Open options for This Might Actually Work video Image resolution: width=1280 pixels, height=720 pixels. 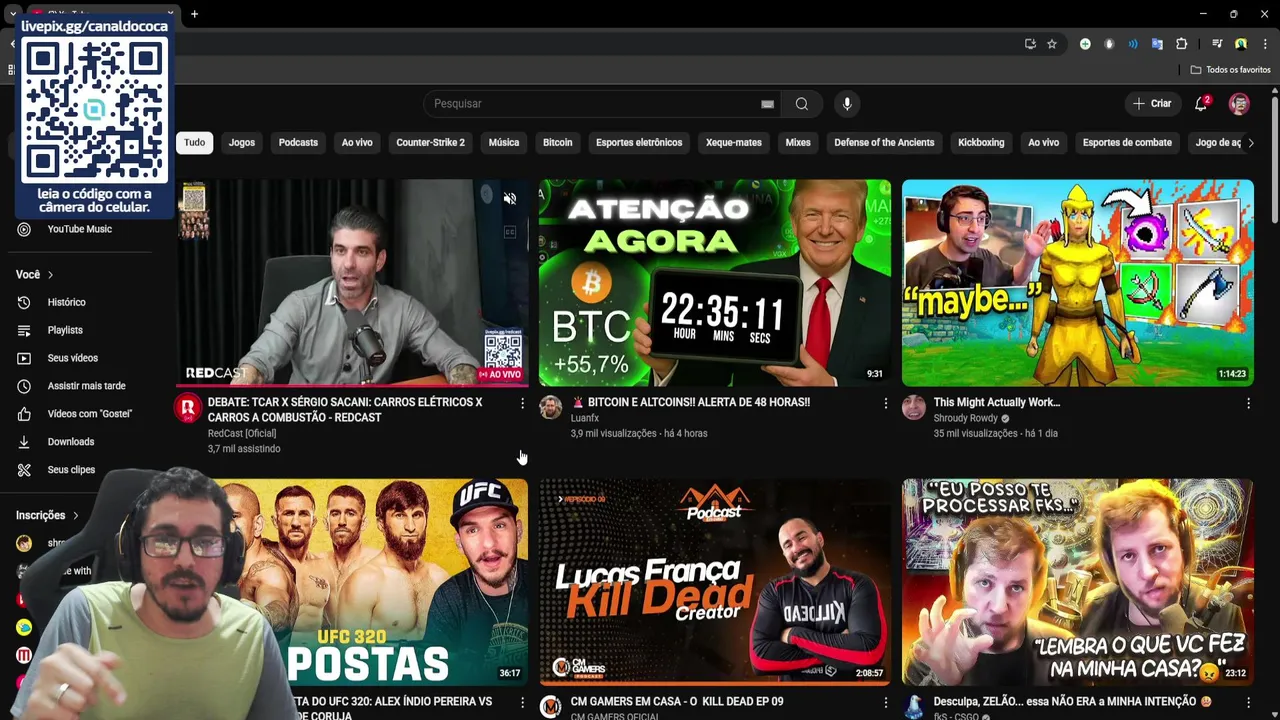pos(1248,403)
